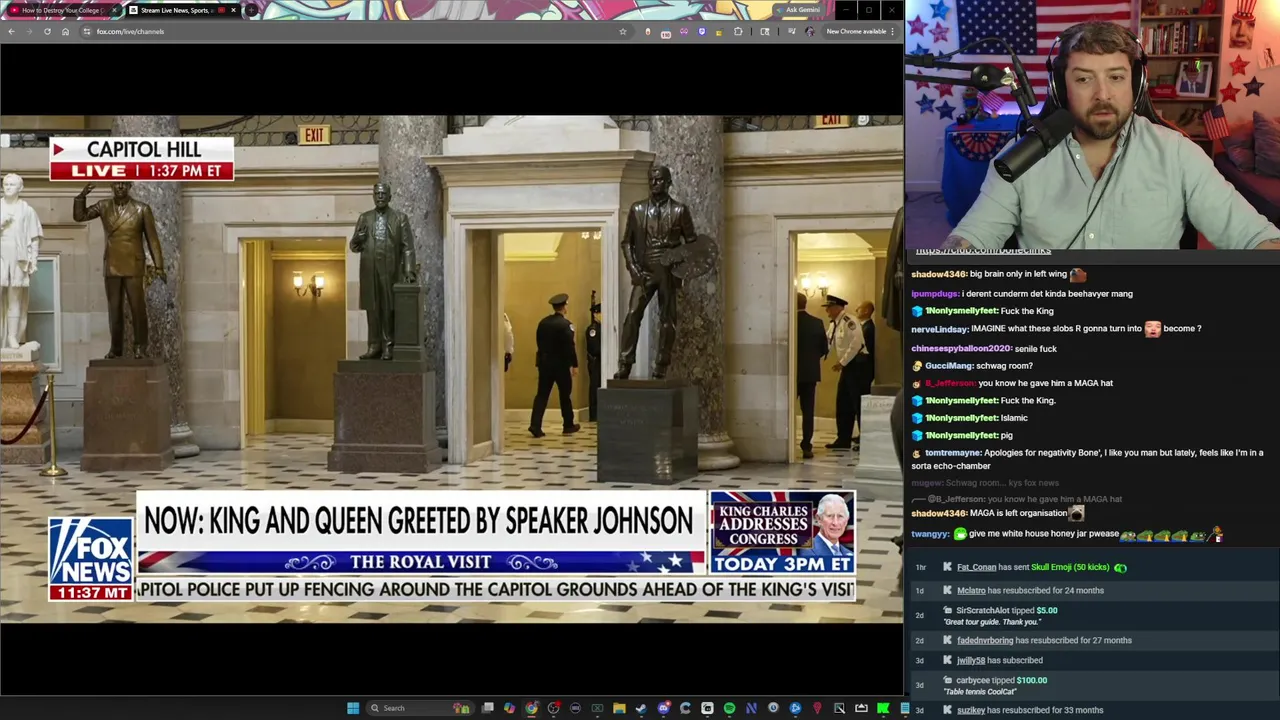The height and width of the screenshot is (720, 1280).
Task: Click GucciMang chat username
Action: pyautogui.click(x=948, y=366)
